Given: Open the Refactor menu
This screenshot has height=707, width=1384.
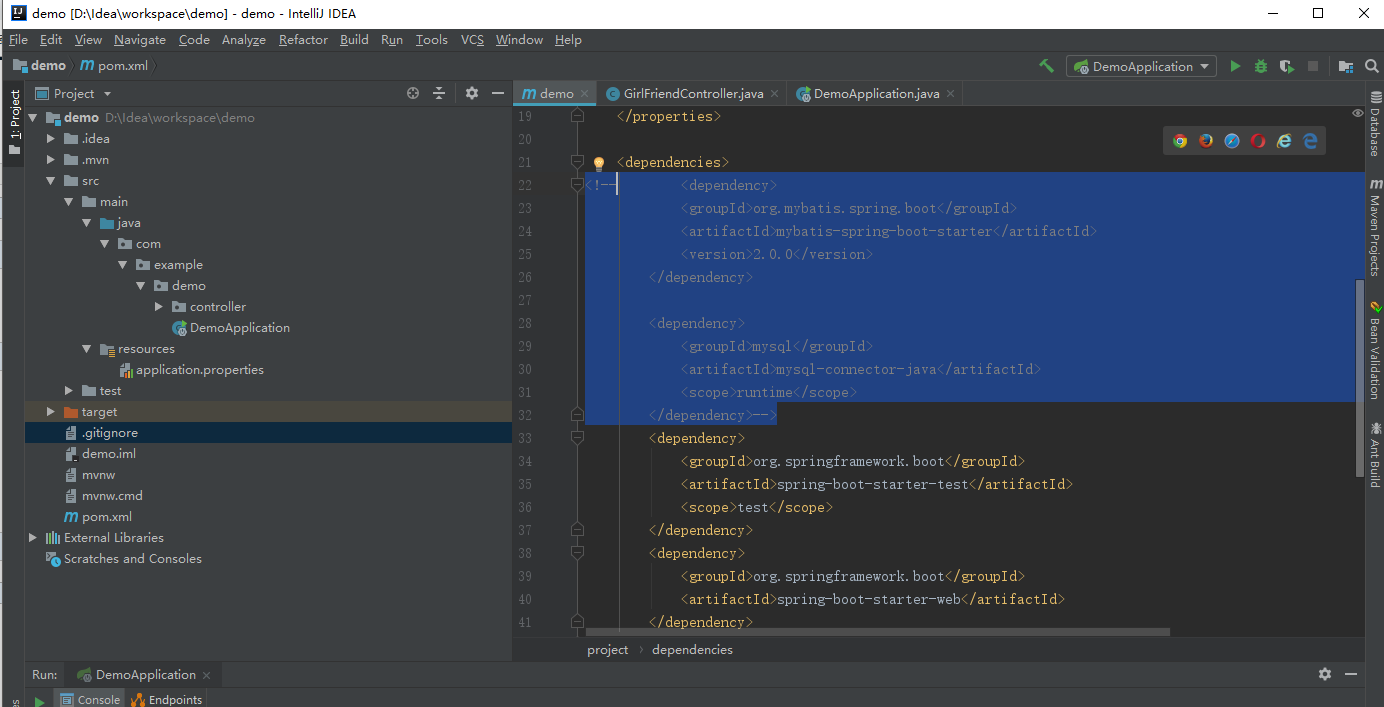Looking at the screenshot, I should pyautogui.click(x=303, y=40).
